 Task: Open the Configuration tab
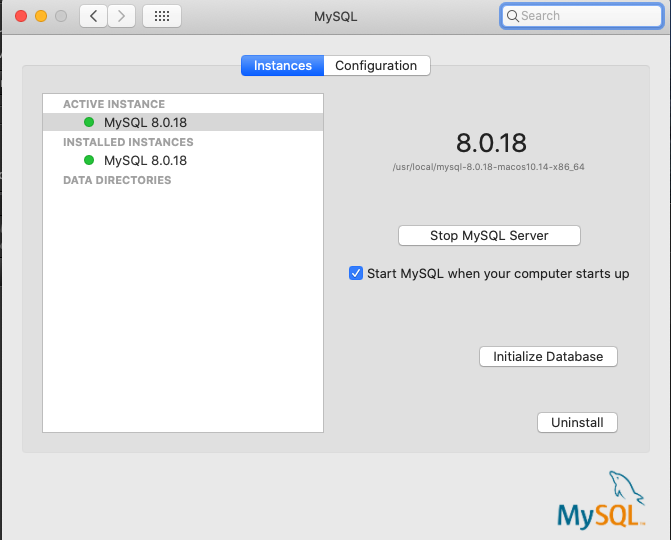[377, 65]
